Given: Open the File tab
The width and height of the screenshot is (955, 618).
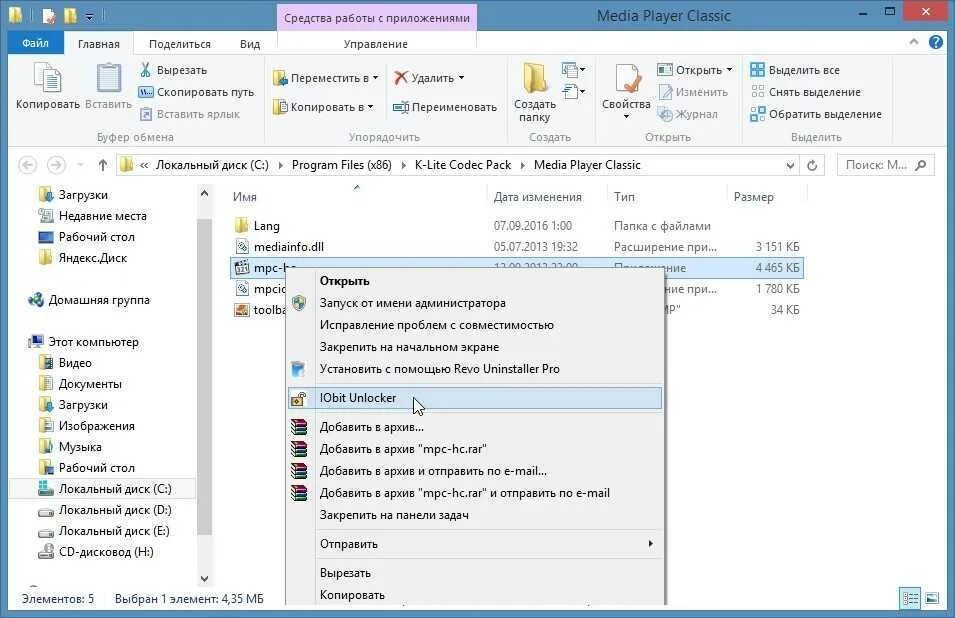Looking at the screenshot, I should 35,43.
